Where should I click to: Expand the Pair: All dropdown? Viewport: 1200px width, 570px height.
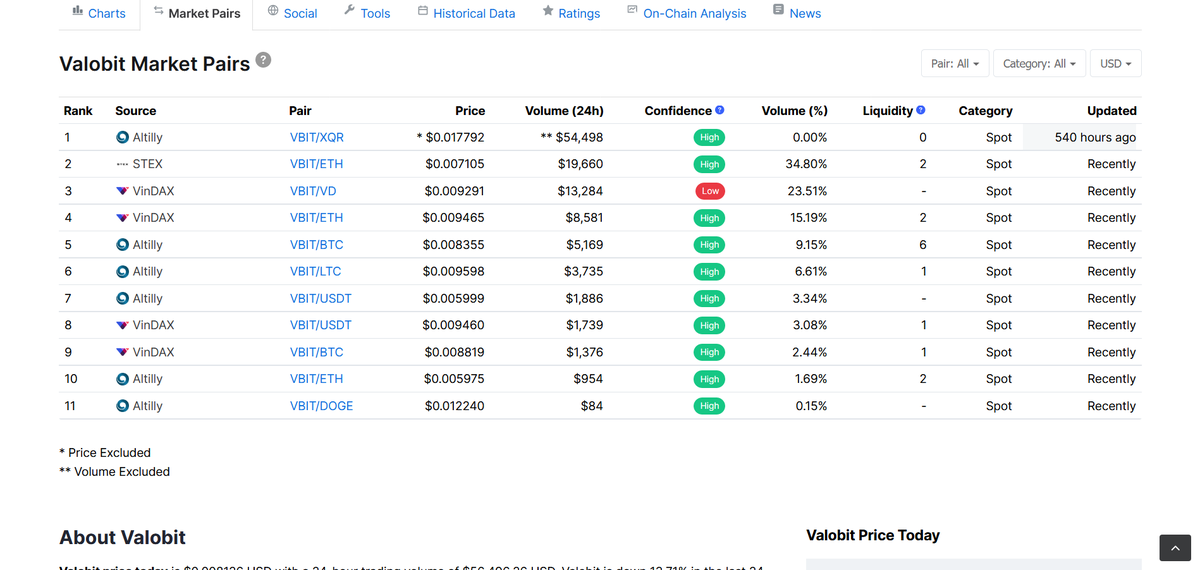pyautogui.click(x=955, y=63)
